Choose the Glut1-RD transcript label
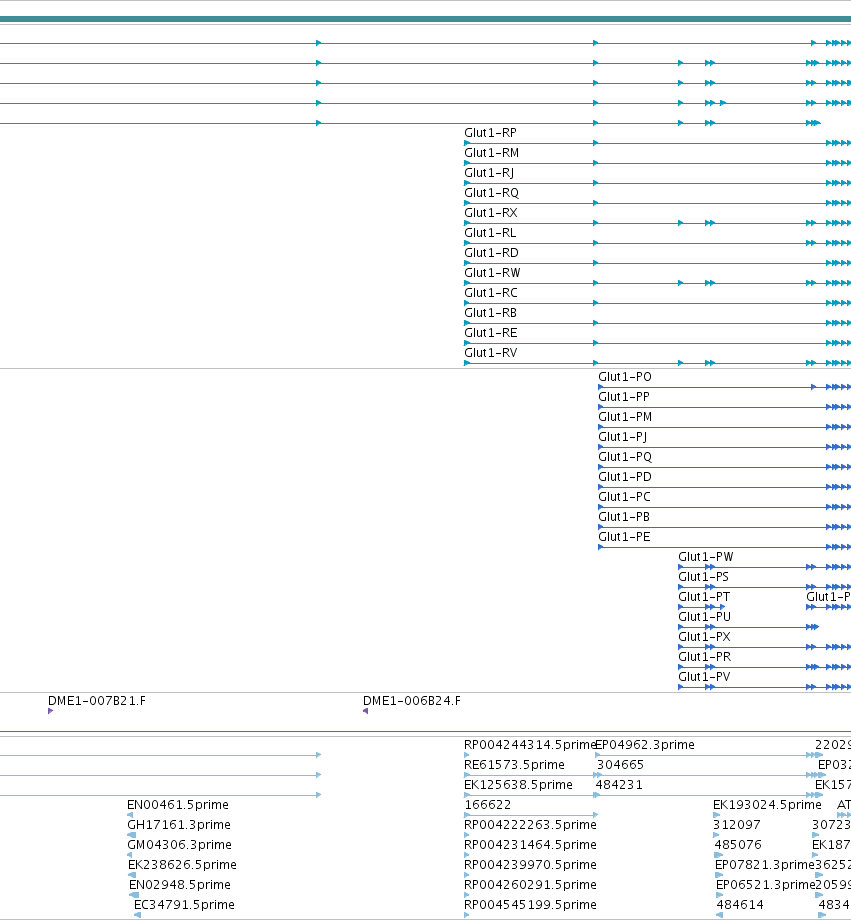 pyautogui.click(x=491, y=253)
